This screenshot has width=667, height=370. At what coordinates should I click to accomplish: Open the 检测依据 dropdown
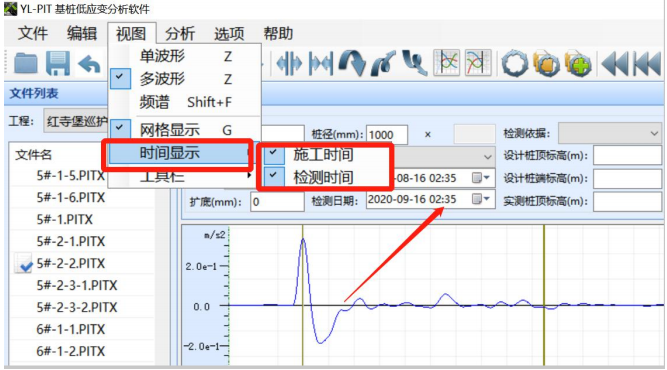pos(609,134)
